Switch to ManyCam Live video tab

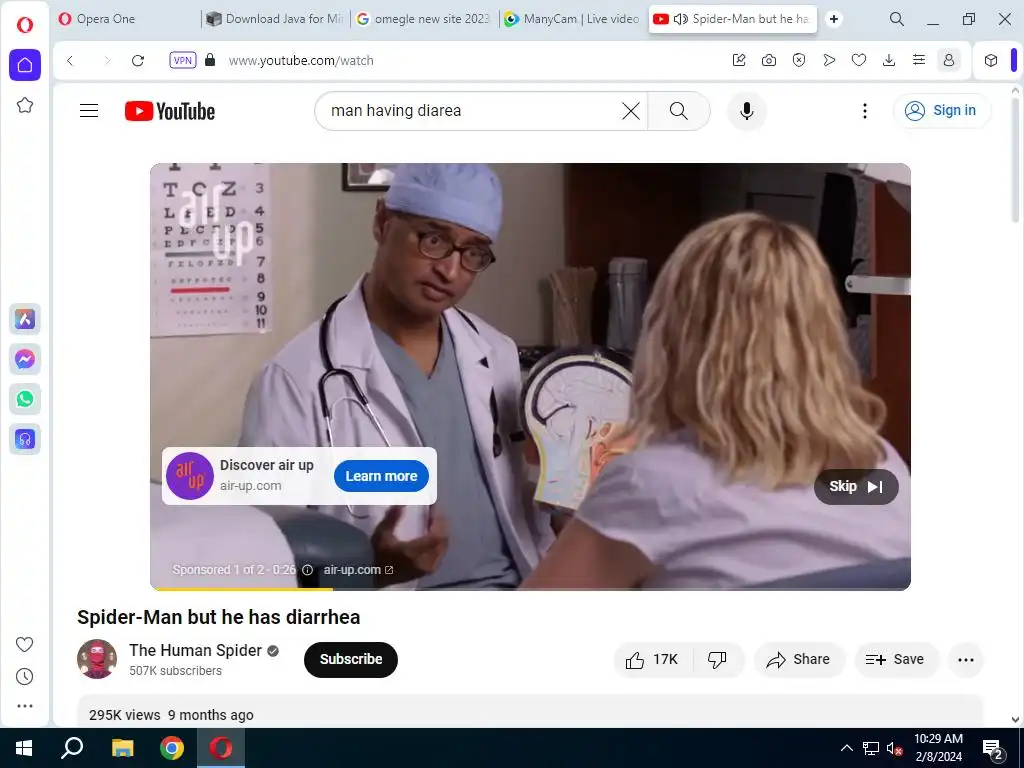(x=574, y=19)
